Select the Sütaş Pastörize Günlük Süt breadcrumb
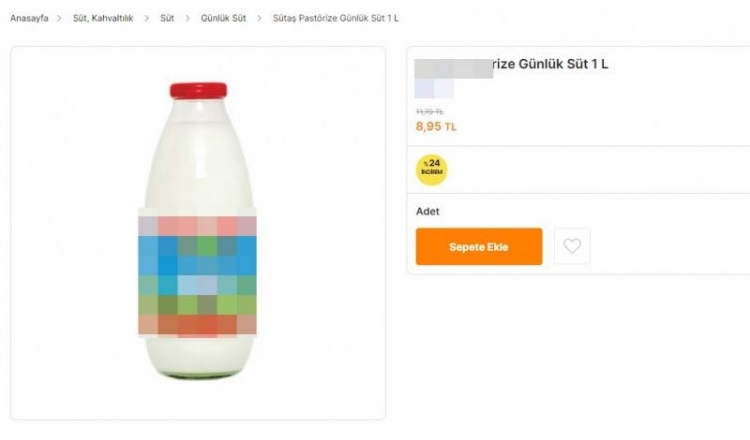The width and height of the screenshot is (750, 440). [335, 19]
